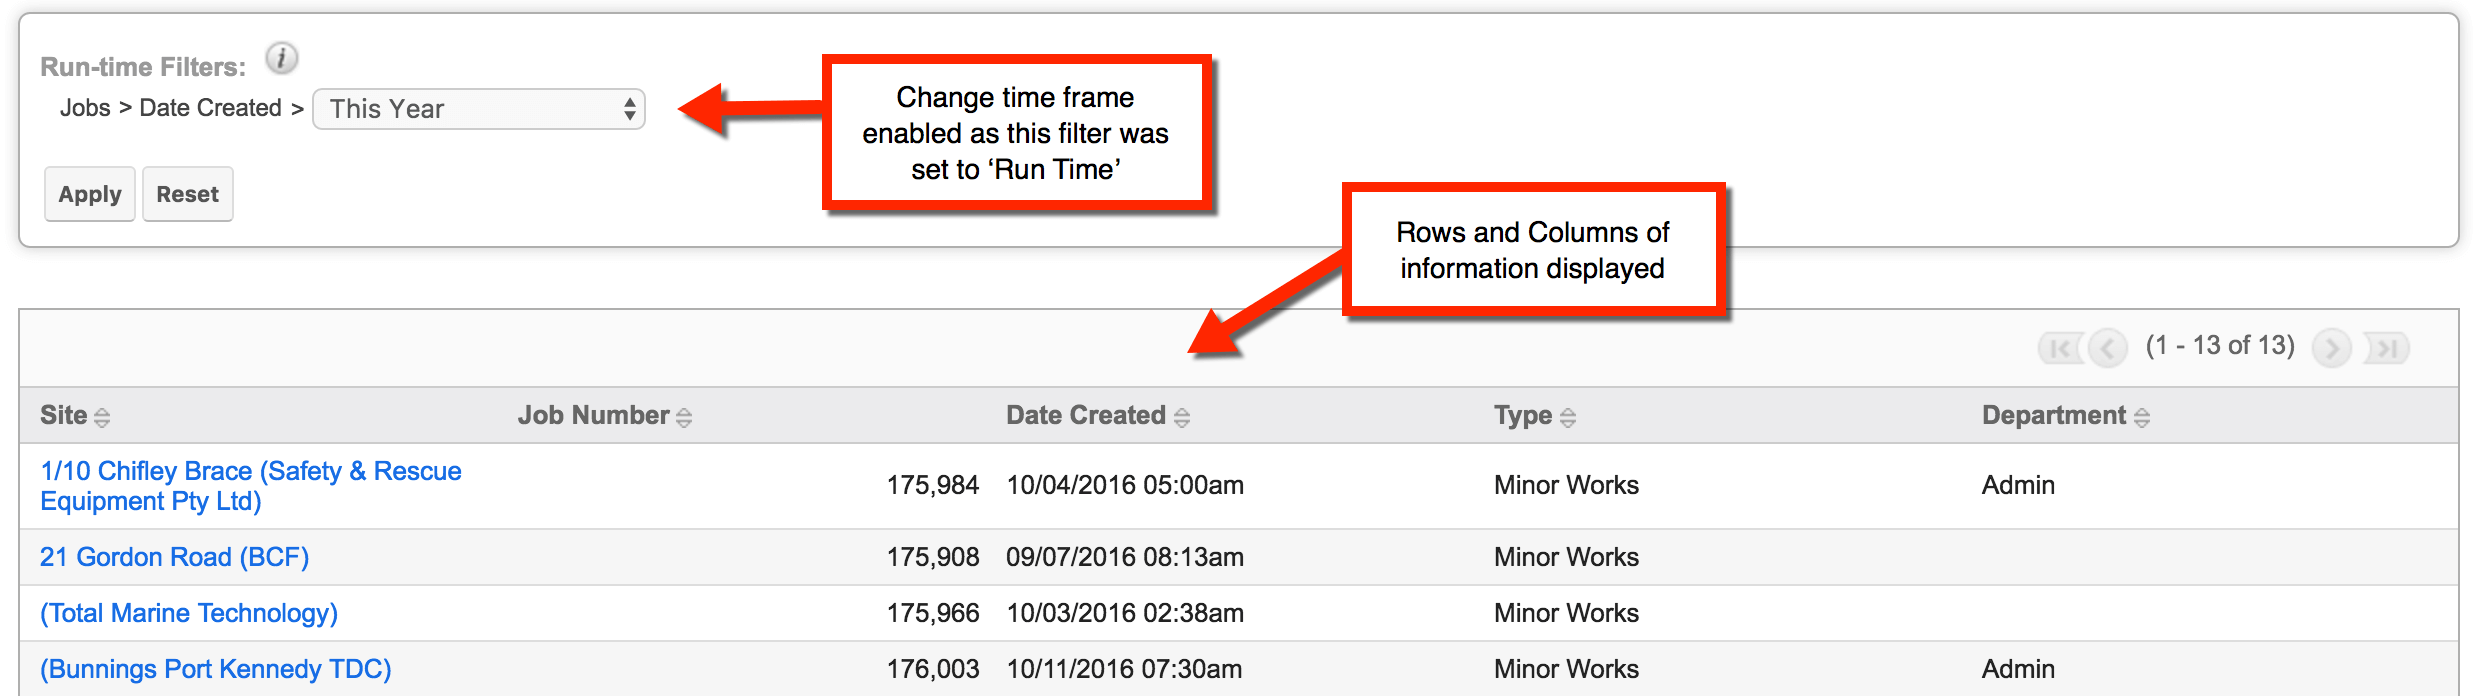The width and height of the screenshot is (2474, 696).
Task: Click the Jobs > Date Created filter label
Action: (x=182, y=108)
